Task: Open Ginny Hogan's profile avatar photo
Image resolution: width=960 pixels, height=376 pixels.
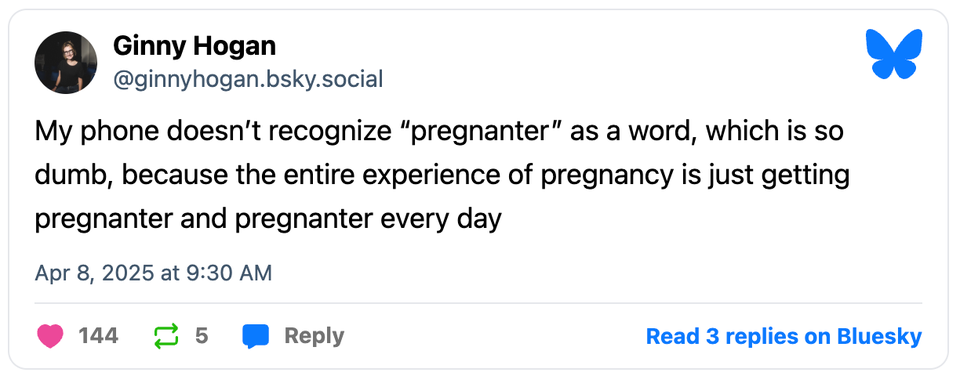Action: [x=66, y=62]
